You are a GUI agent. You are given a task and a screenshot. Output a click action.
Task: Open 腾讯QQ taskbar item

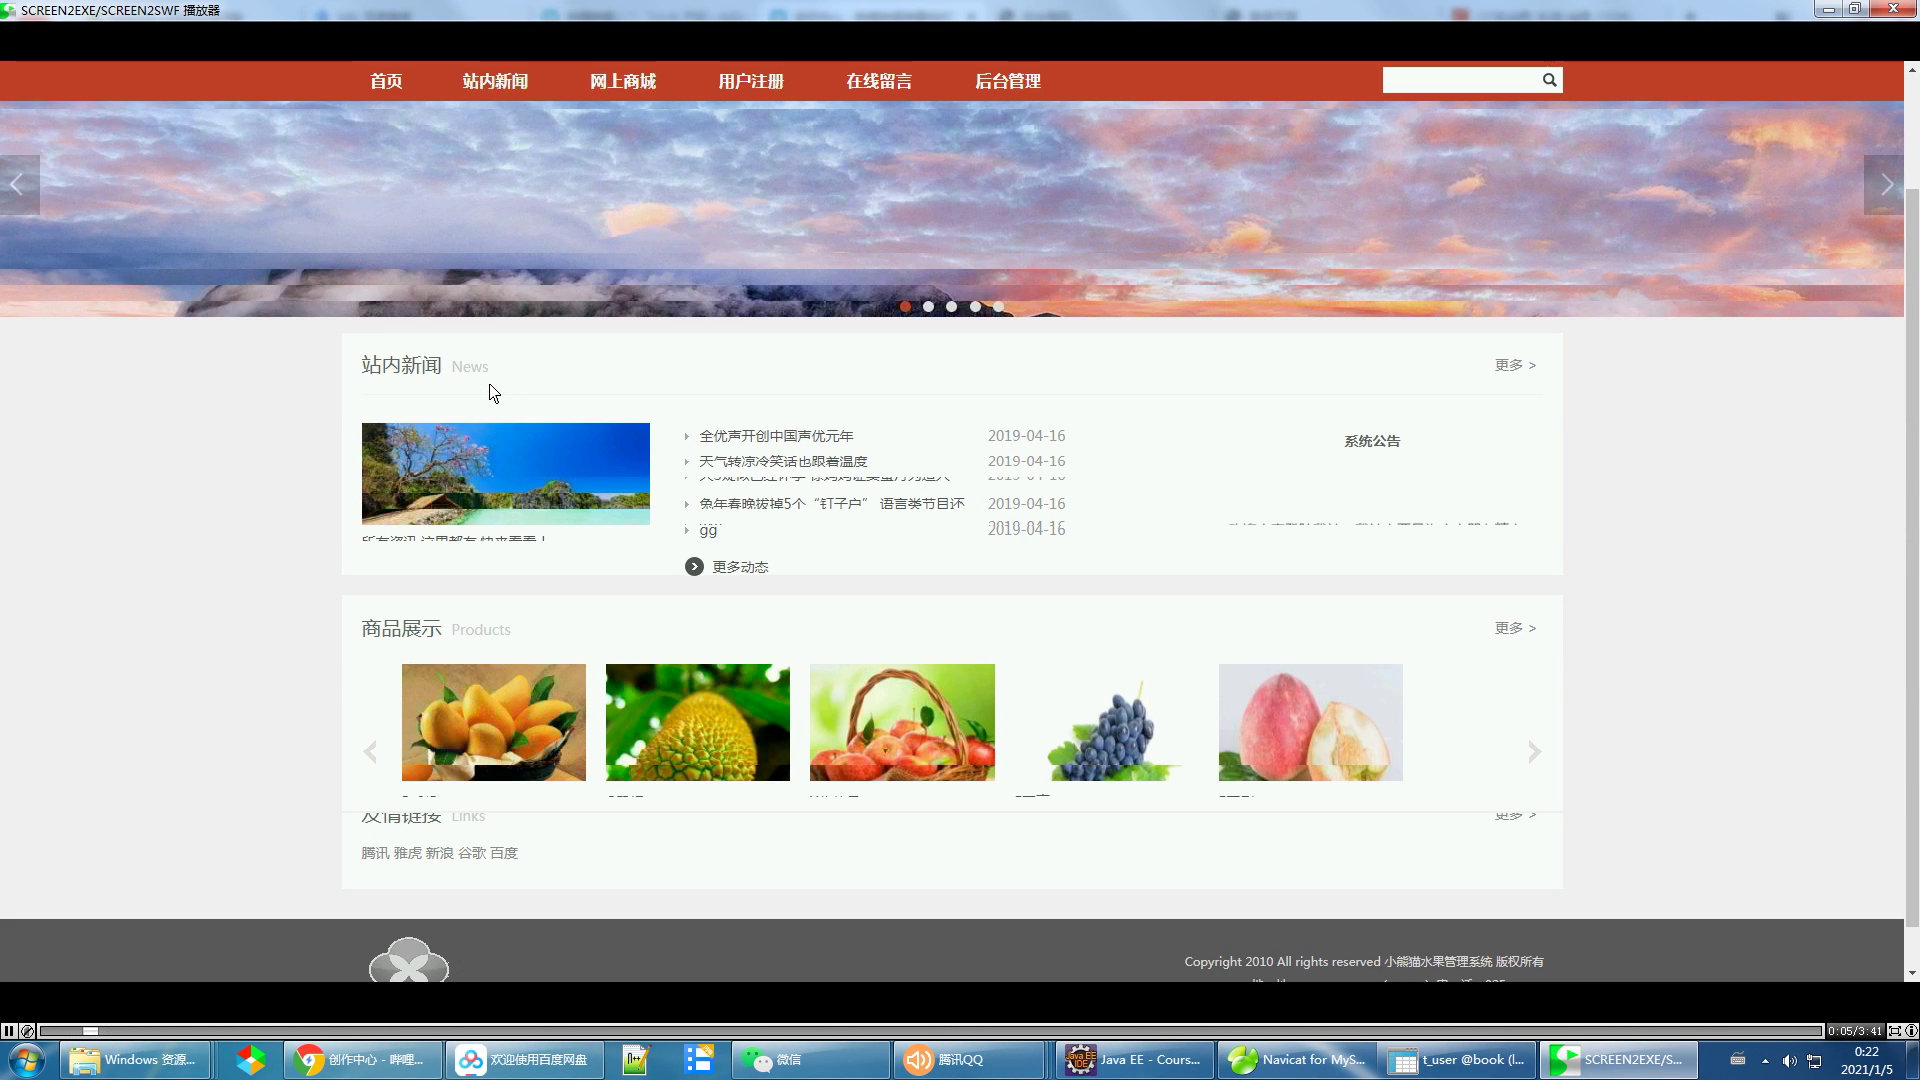(970, 1060)
